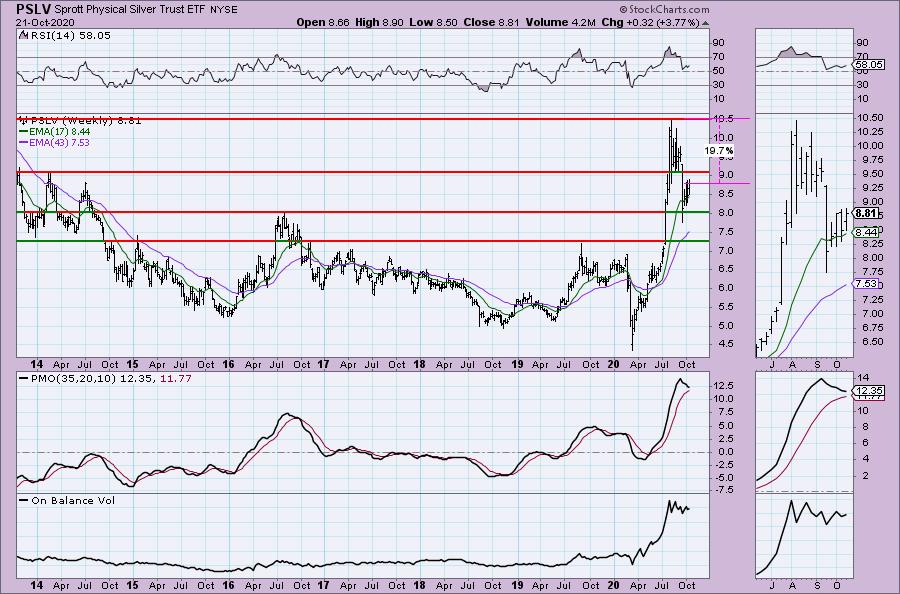Select the red 11.77 PMO signal value
The height and width of the screenshot is (594, 900).
click(174, 379)
